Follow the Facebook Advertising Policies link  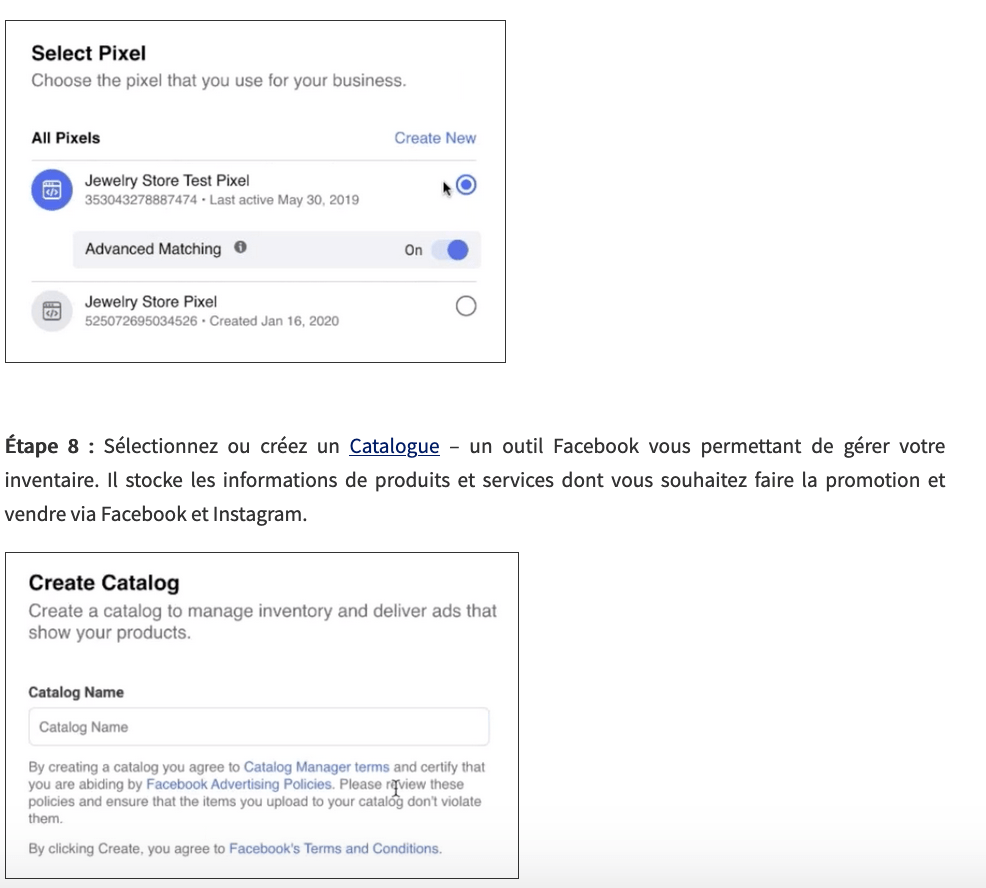[239, 784]
